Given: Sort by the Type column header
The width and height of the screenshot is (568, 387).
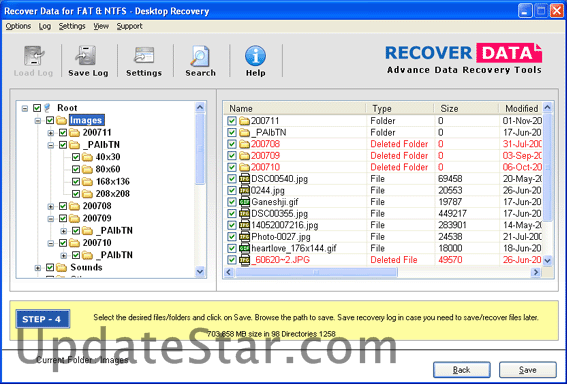Looking at the screenshot, I should point(400,108).
